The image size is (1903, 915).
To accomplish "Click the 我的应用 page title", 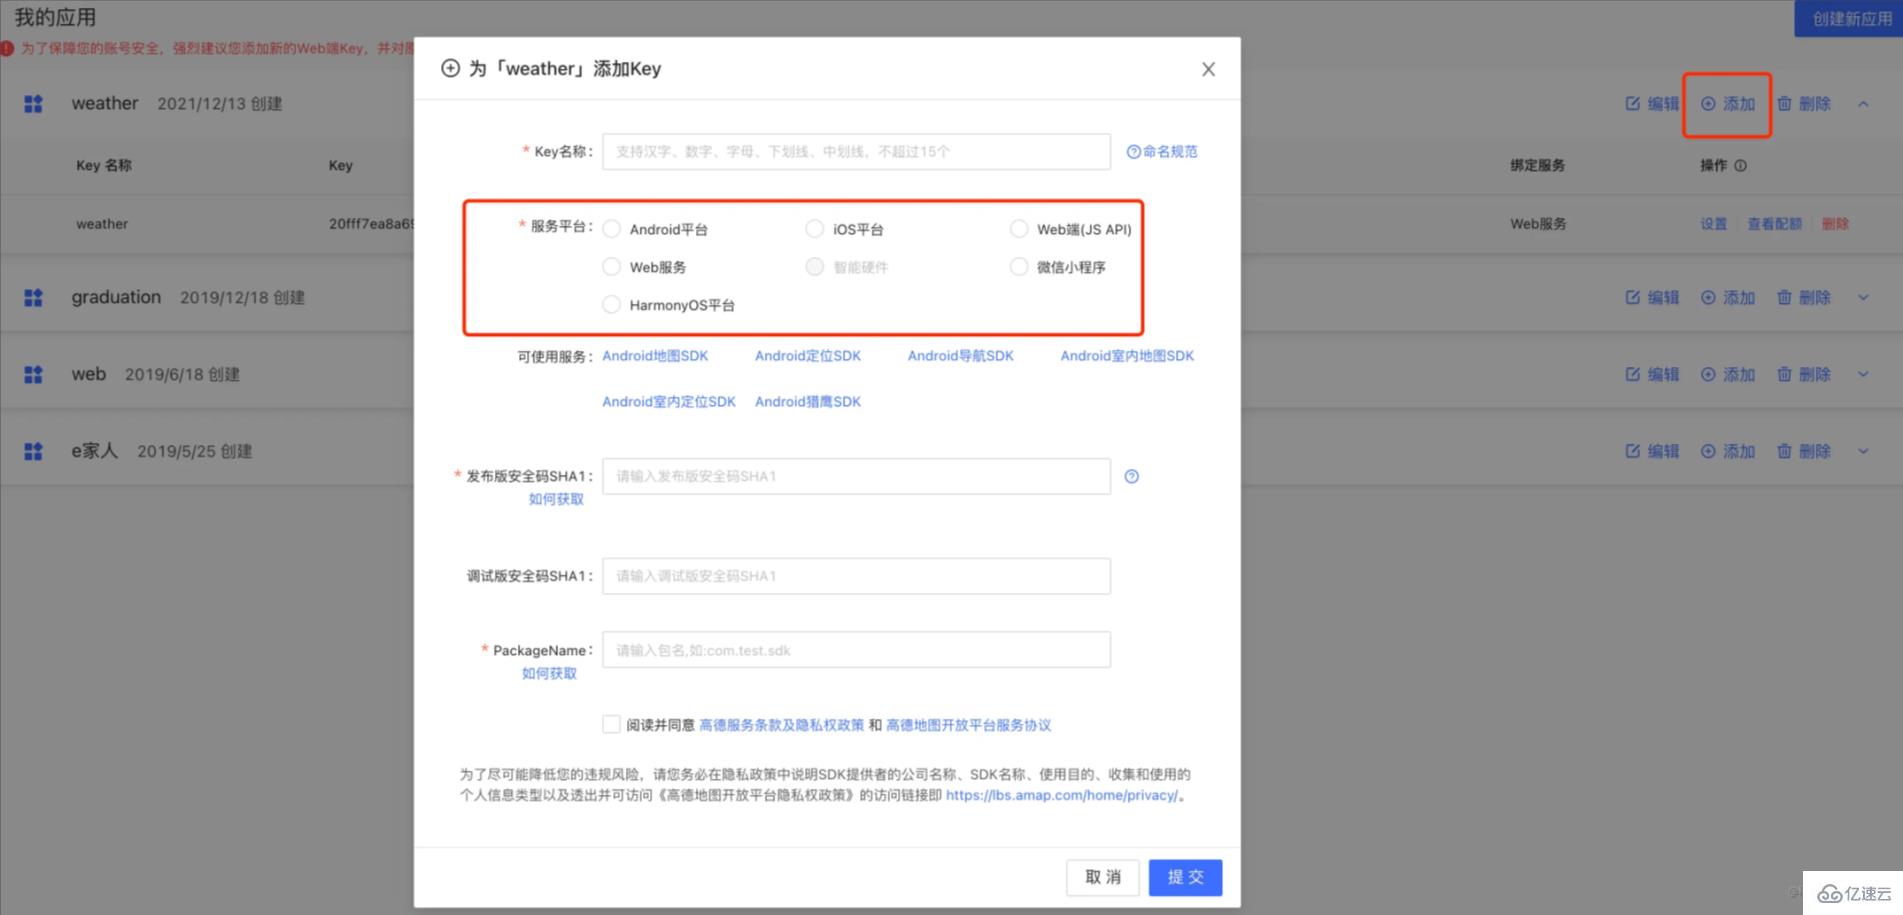I will 55,18.
